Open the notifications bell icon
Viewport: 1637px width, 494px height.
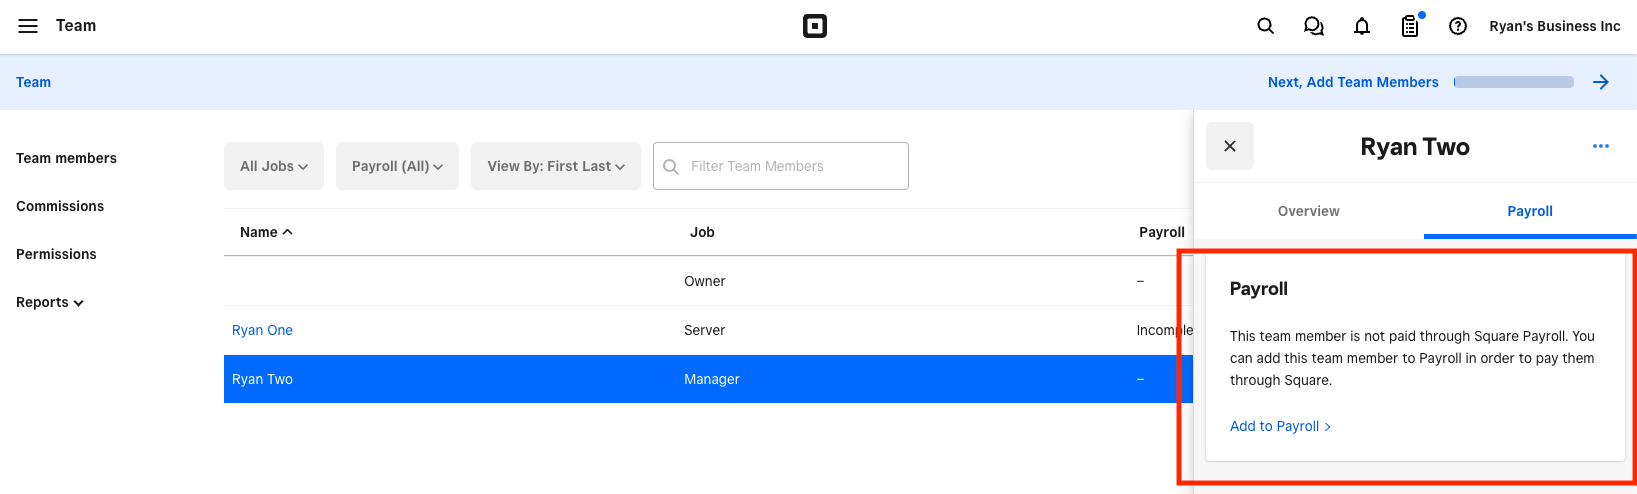[x=1361, y=26]
